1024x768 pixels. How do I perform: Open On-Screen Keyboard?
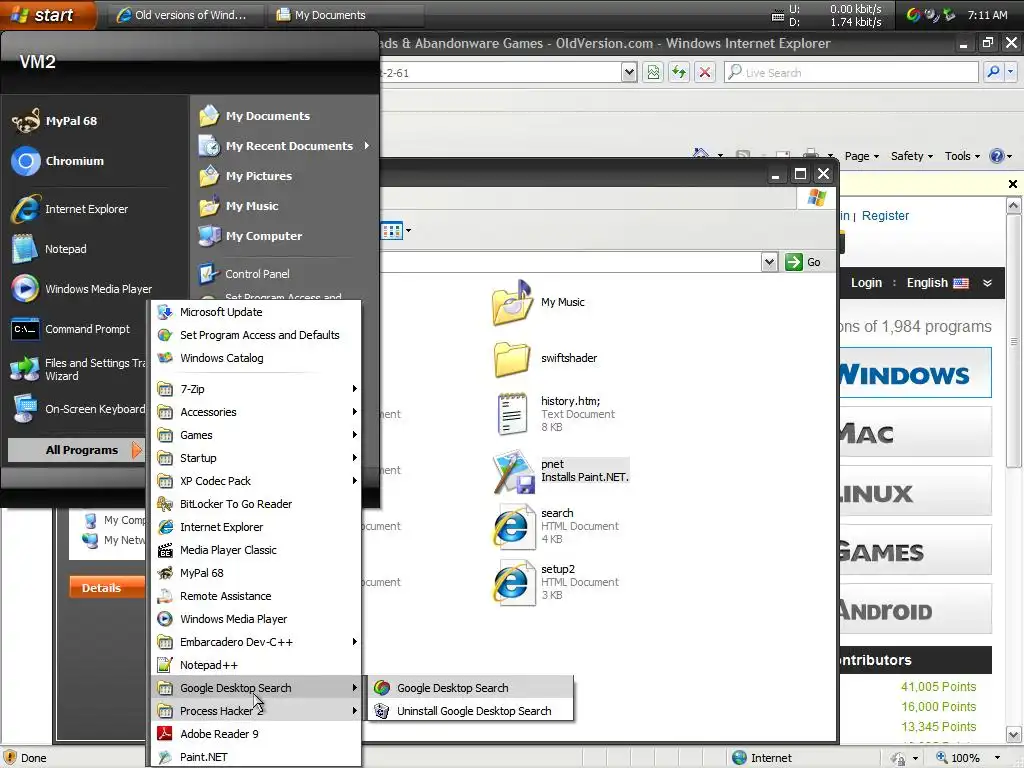(x=78, y=409)
